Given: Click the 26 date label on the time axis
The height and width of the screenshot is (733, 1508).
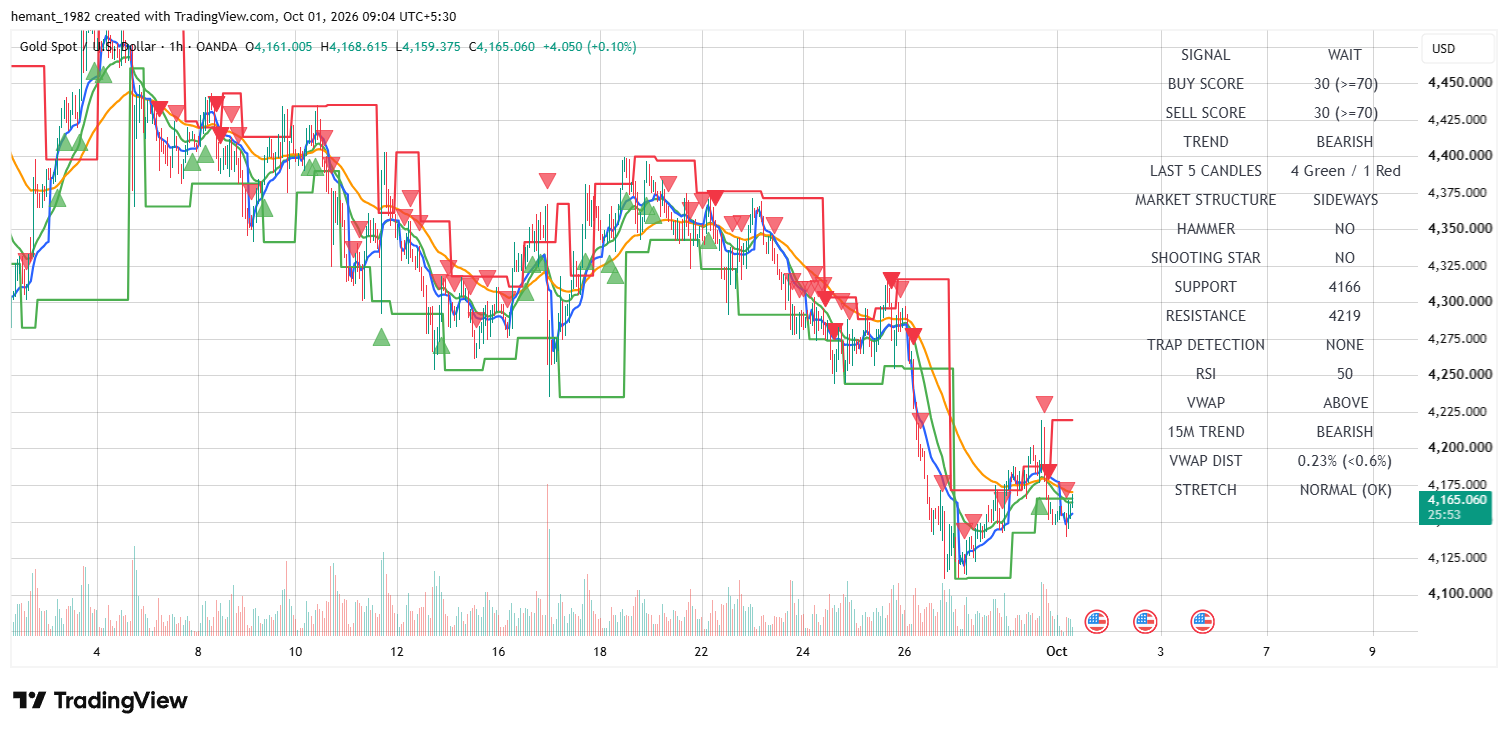Looking at the screenshot, I should pos(906,652).
